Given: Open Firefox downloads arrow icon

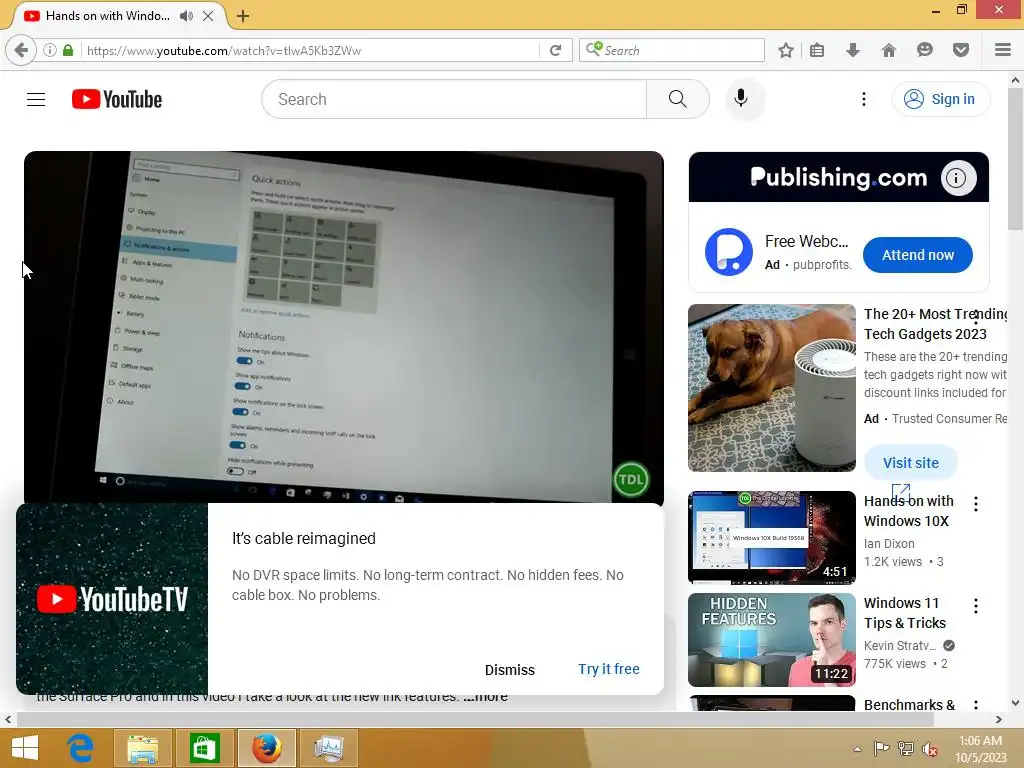Looking at the screenshot, I should click(852, 50).
